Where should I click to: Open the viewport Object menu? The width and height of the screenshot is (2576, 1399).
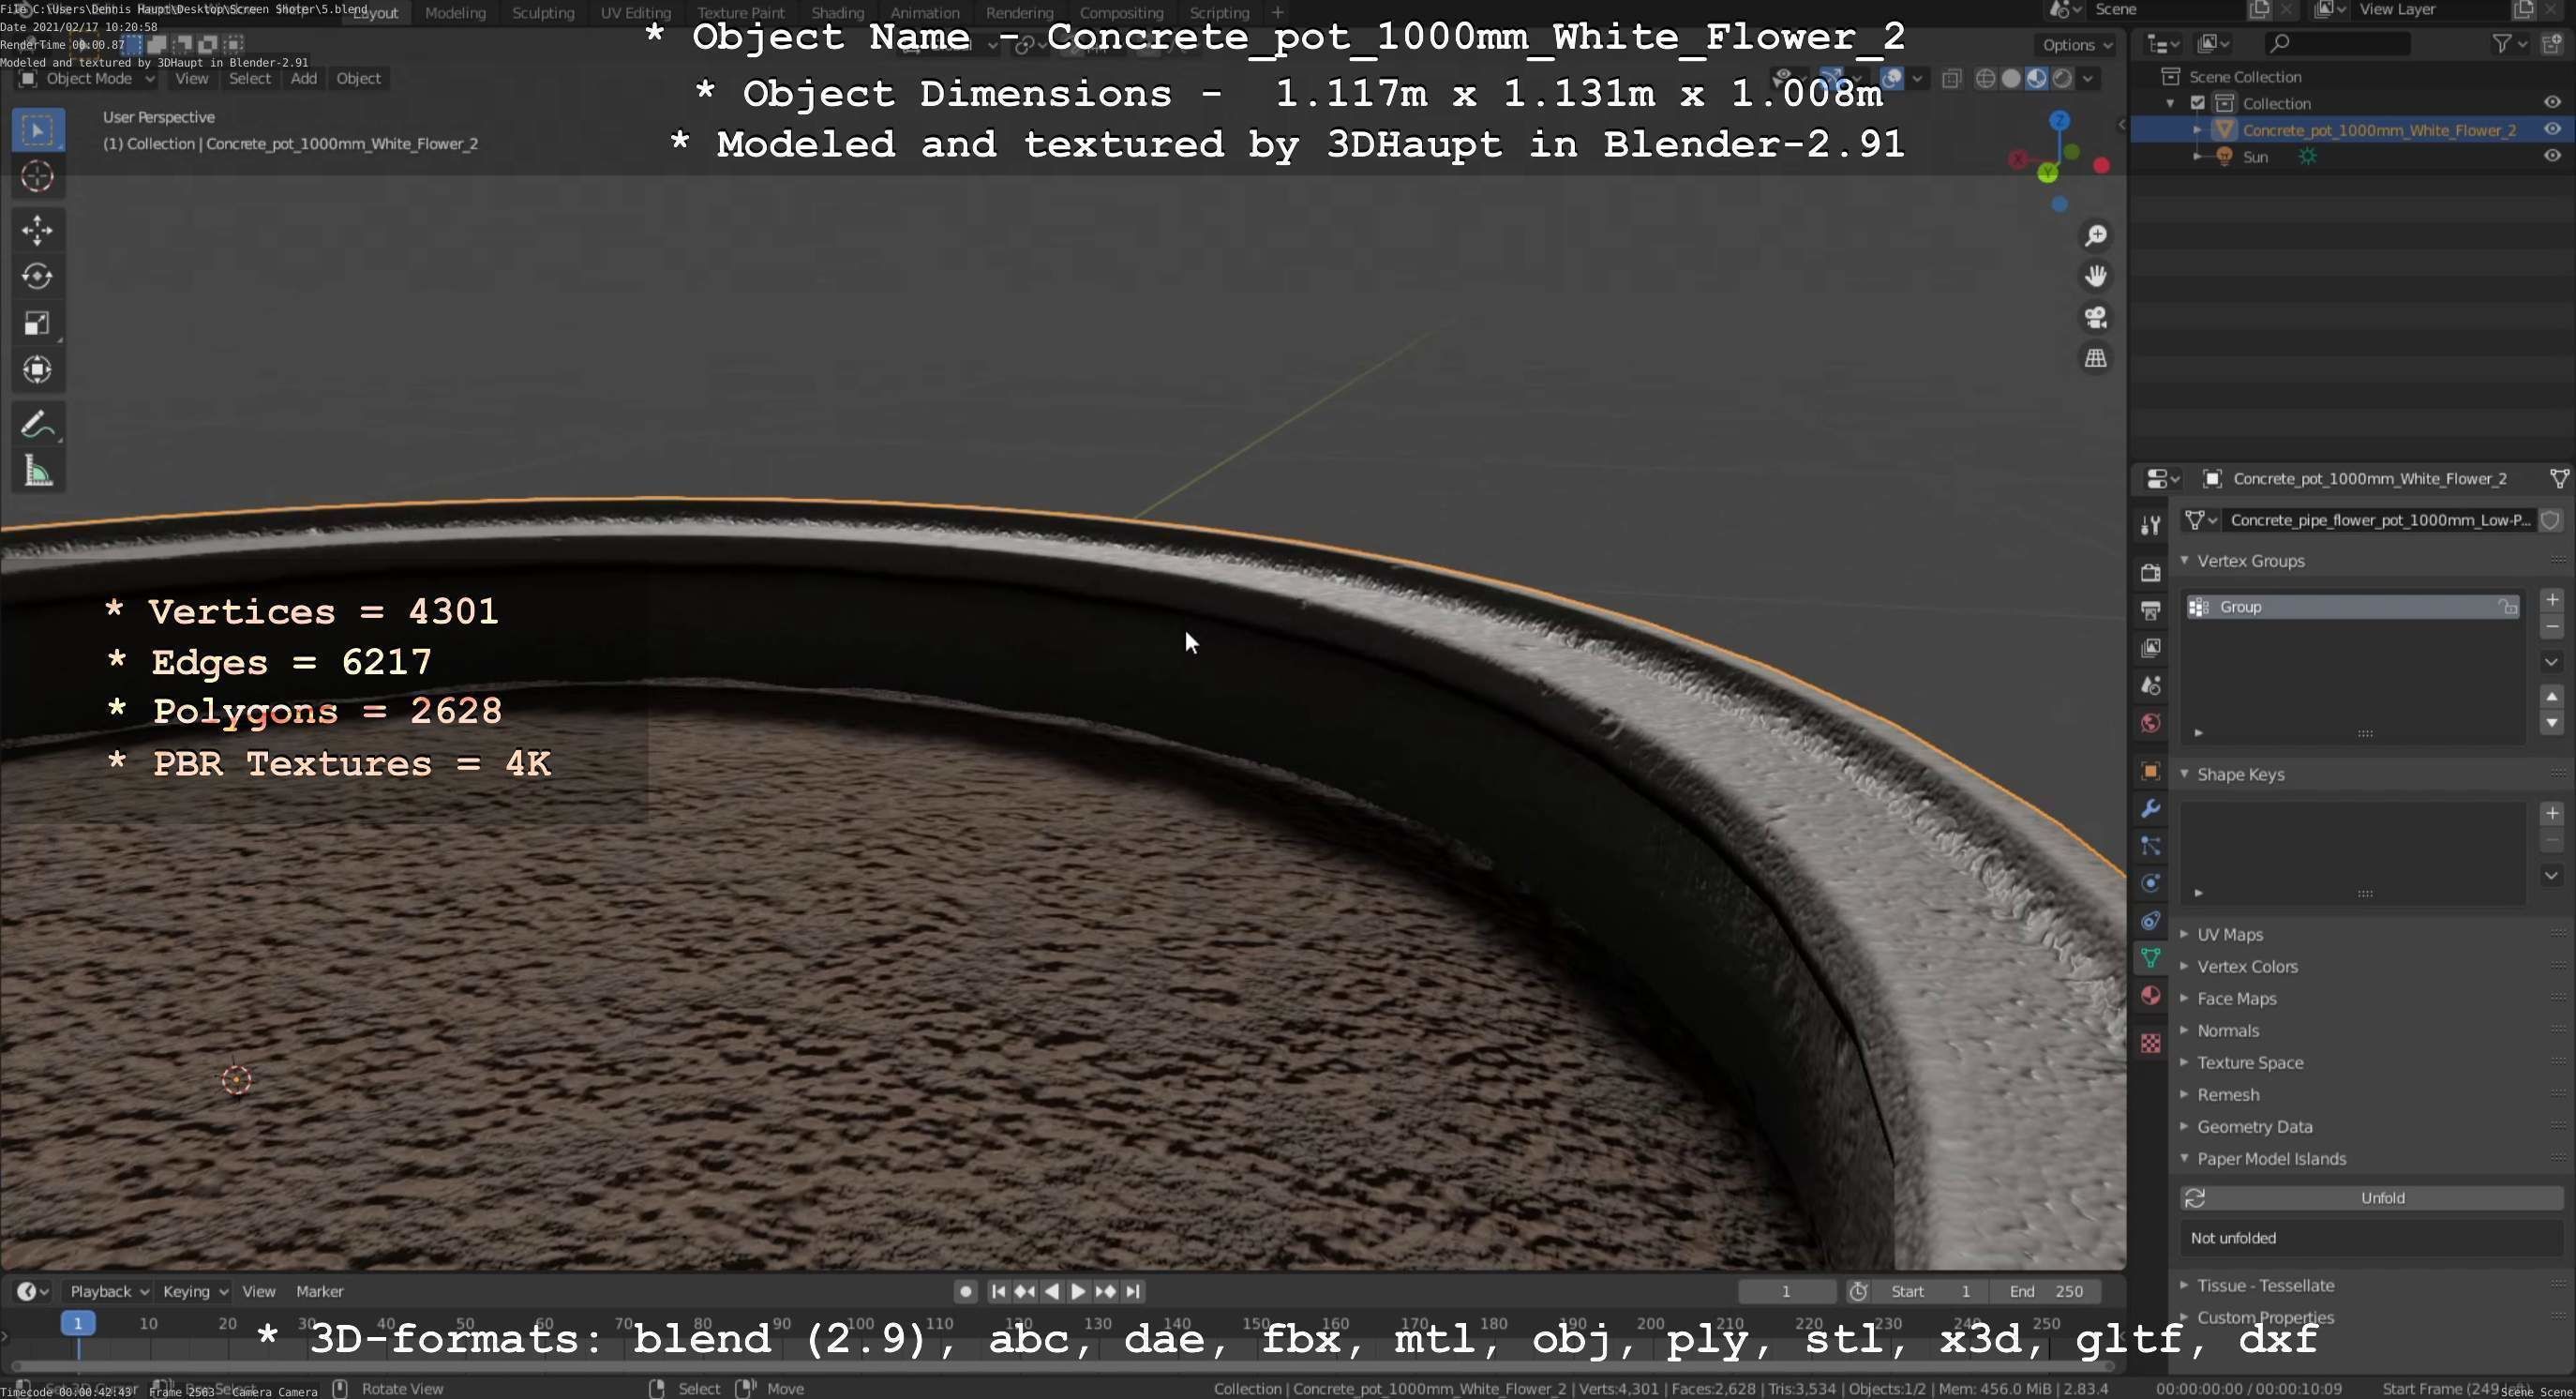pos(358,79)
